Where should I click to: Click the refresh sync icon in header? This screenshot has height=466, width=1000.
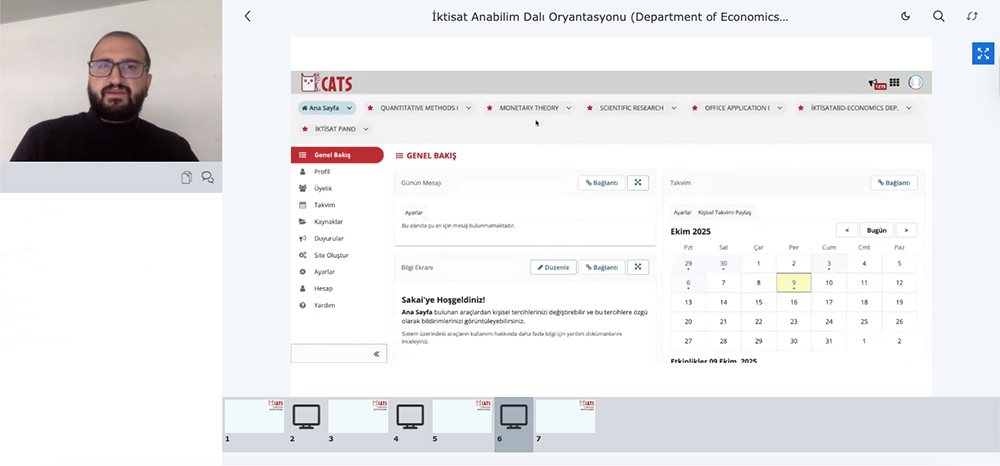[971, 16]
